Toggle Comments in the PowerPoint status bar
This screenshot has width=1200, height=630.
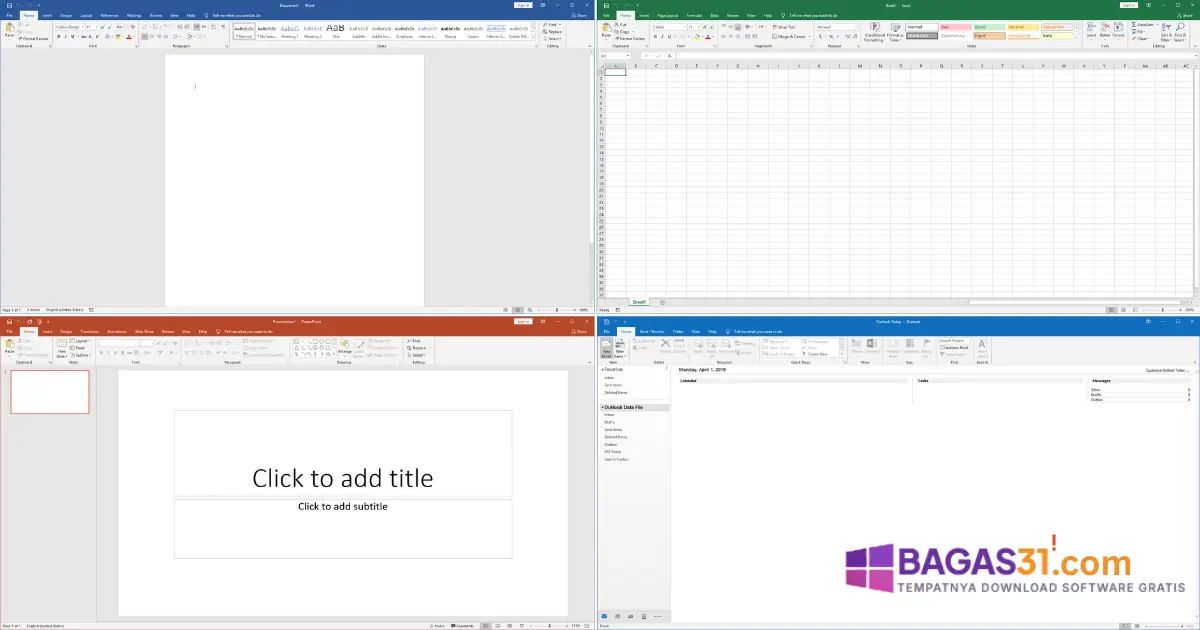click(x=462, y=625)
